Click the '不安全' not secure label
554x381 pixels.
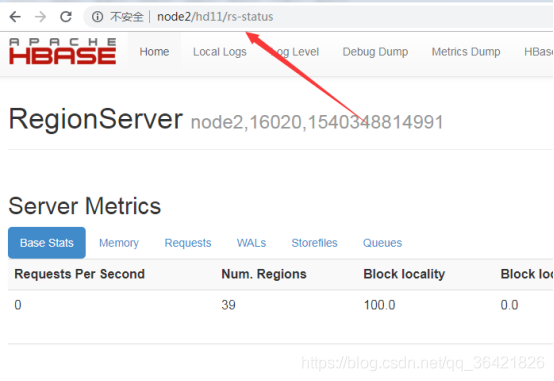126,17
